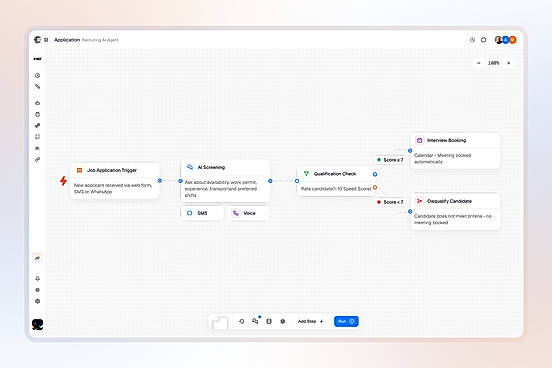Click the frame brackets icon in sidebar
The image size is (552, 368).
point(37,137)
